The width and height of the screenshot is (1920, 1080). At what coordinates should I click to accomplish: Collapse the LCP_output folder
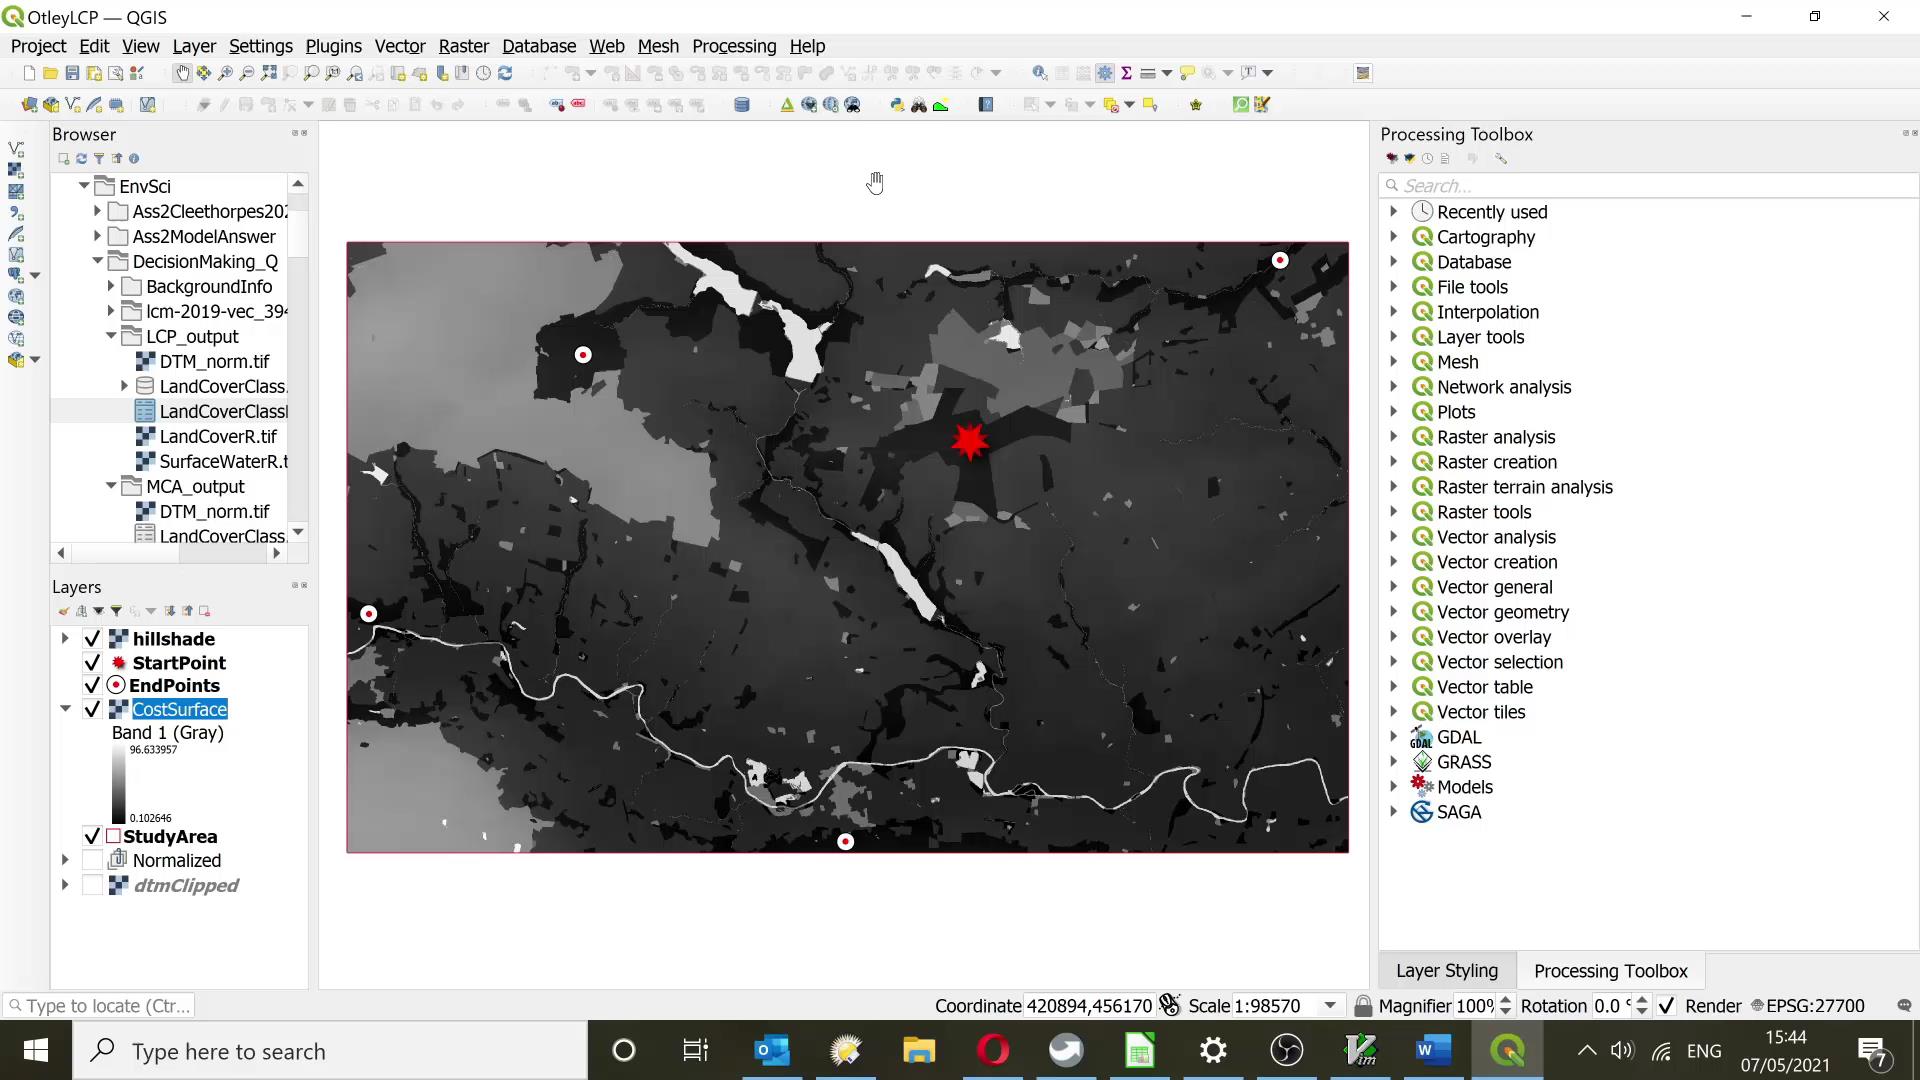[110, 337]
